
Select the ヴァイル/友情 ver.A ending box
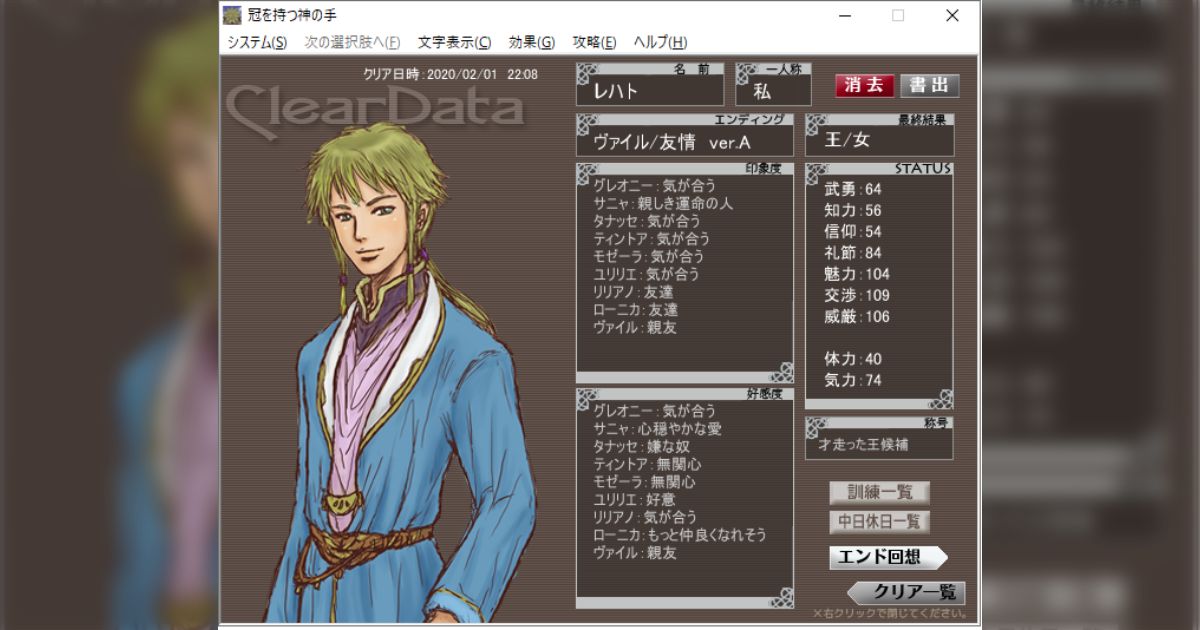point(685,141)
